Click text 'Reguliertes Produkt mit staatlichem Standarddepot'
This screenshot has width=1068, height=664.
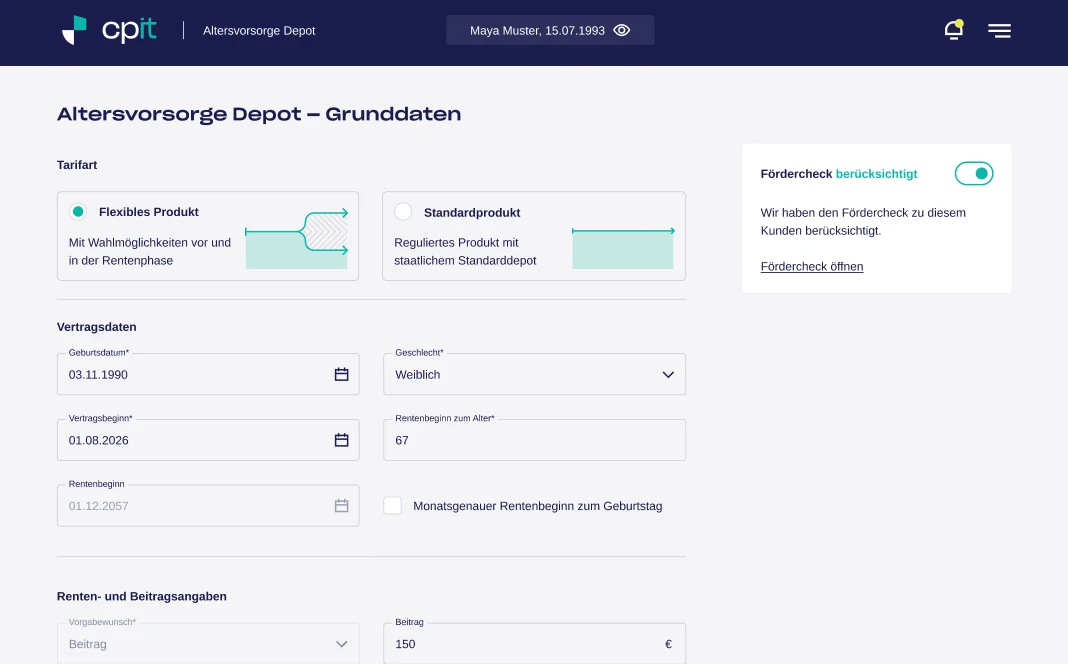(x=465, y=251)
